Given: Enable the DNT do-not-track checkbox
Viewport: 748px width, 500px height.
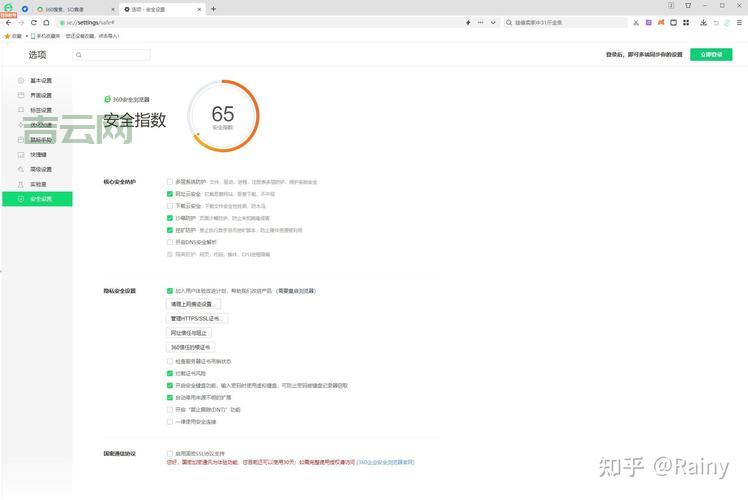Looking at the screenshot, I should pyautogui.click(x=170, y=410).
